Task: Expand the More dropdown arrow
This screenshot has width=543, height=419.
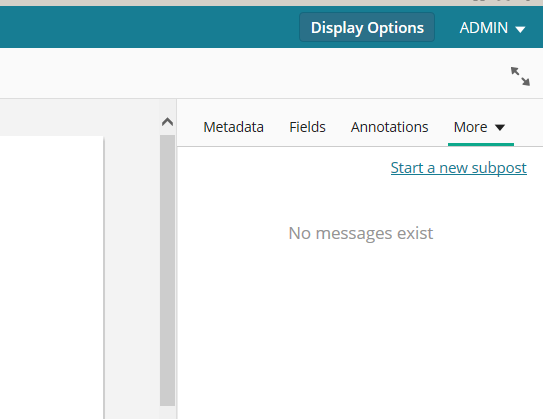Action: [x=499, y=127]
